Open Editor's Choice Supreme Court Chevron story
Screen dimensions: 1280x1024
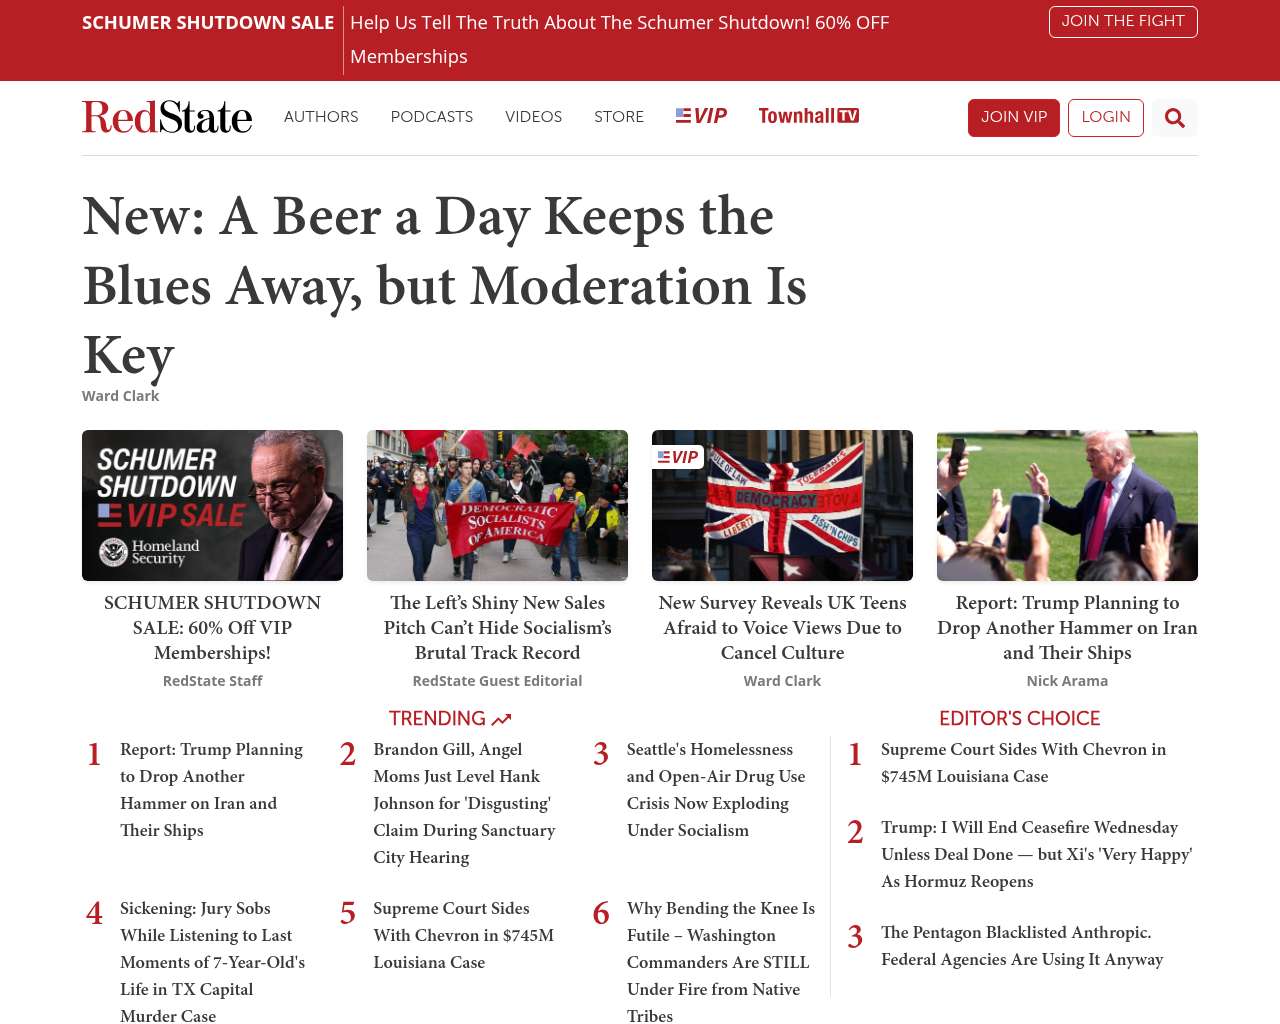pos(1023,763)
